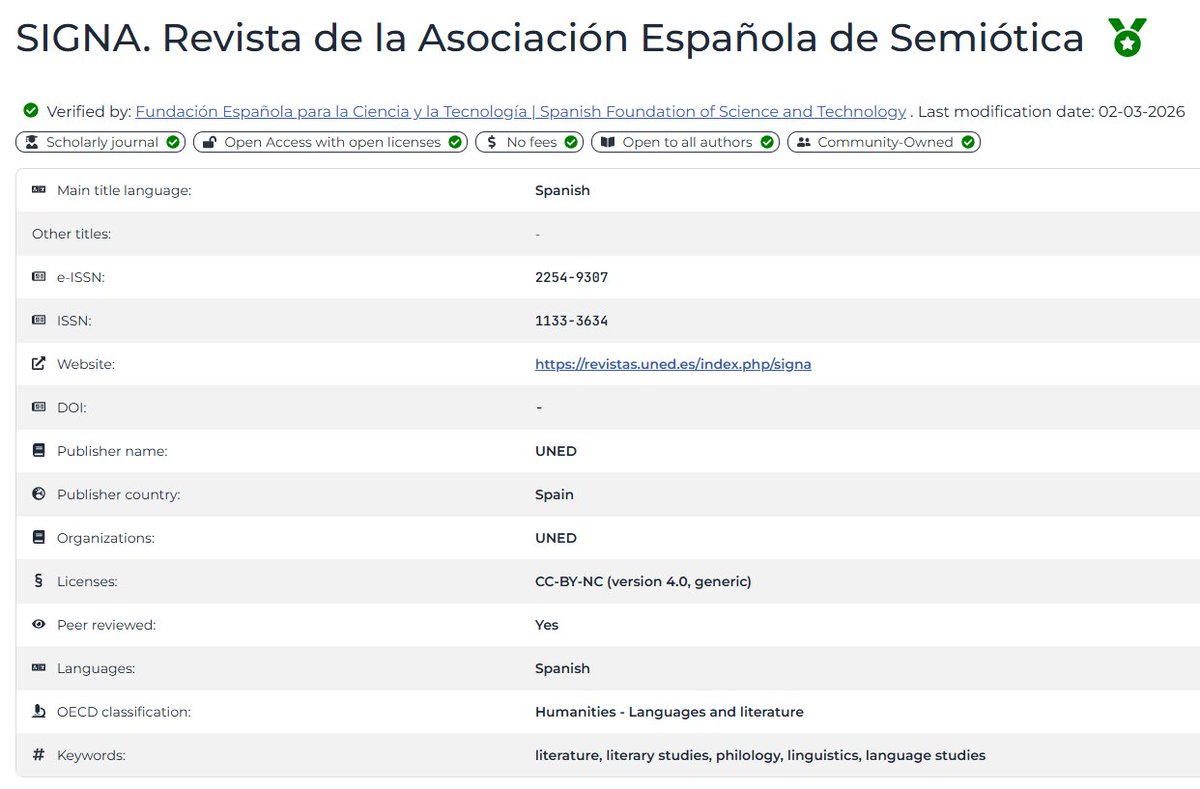Click the open padlock icon in the Open Access badge

point(209,142)
